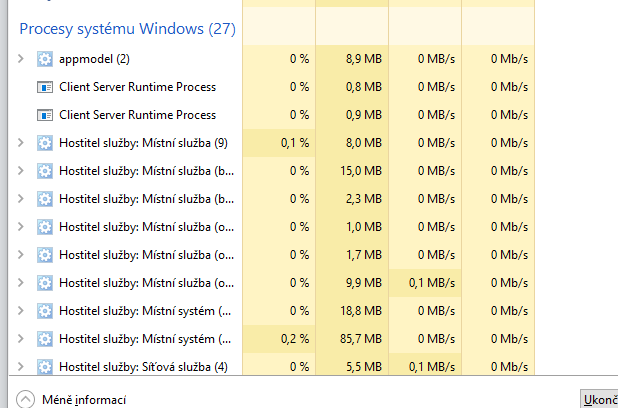Expand Hostitel služby: Síťová služba (4)
Image resolution: width=618 pixels, height=408 pixels.
point(21,367)
